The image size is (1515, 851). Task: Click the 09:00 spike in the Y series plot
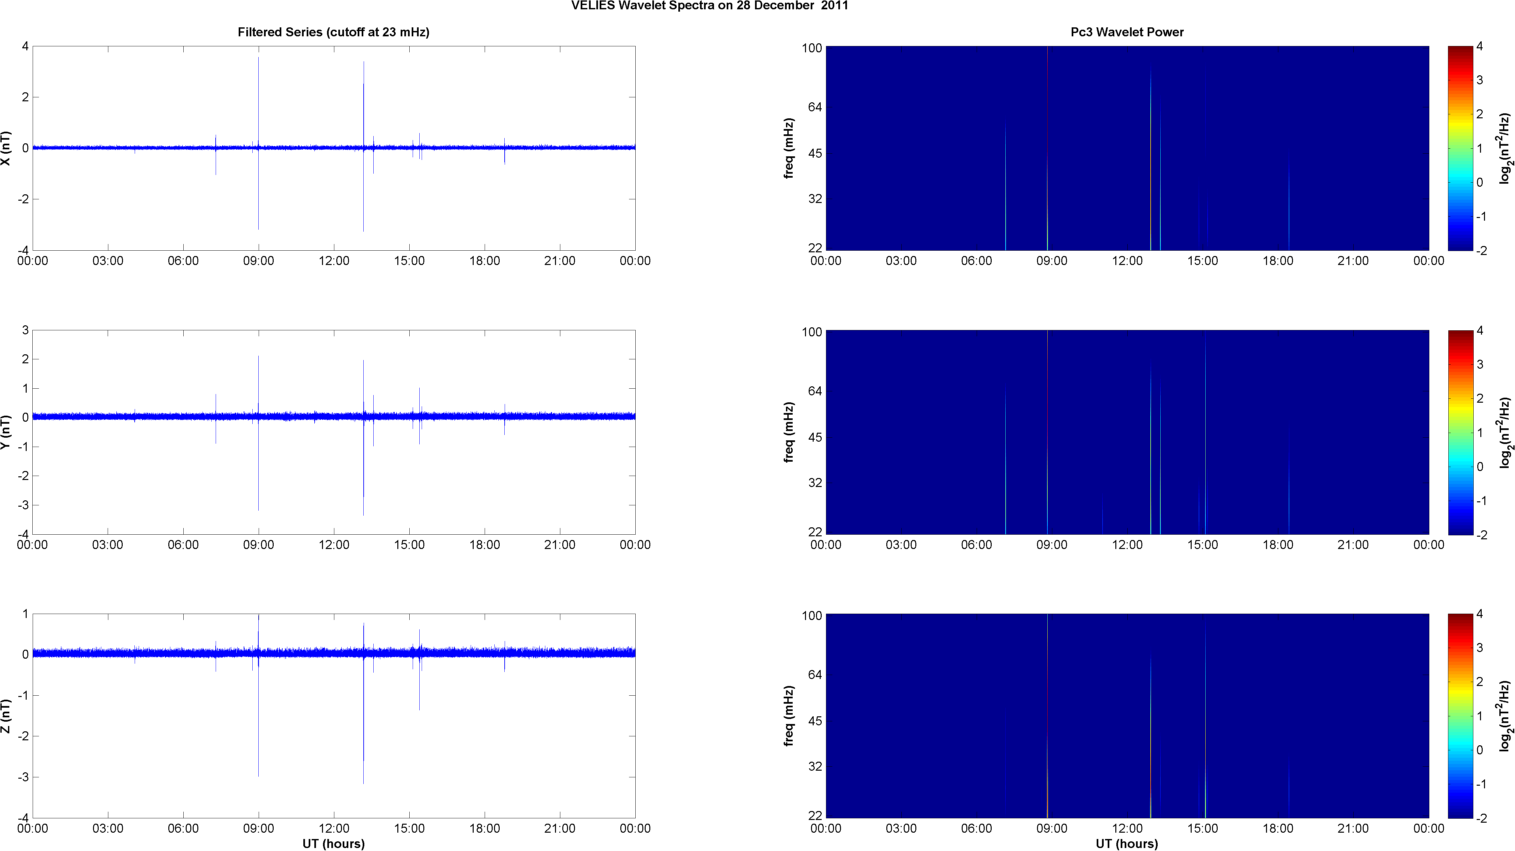[x=258, y=432]
